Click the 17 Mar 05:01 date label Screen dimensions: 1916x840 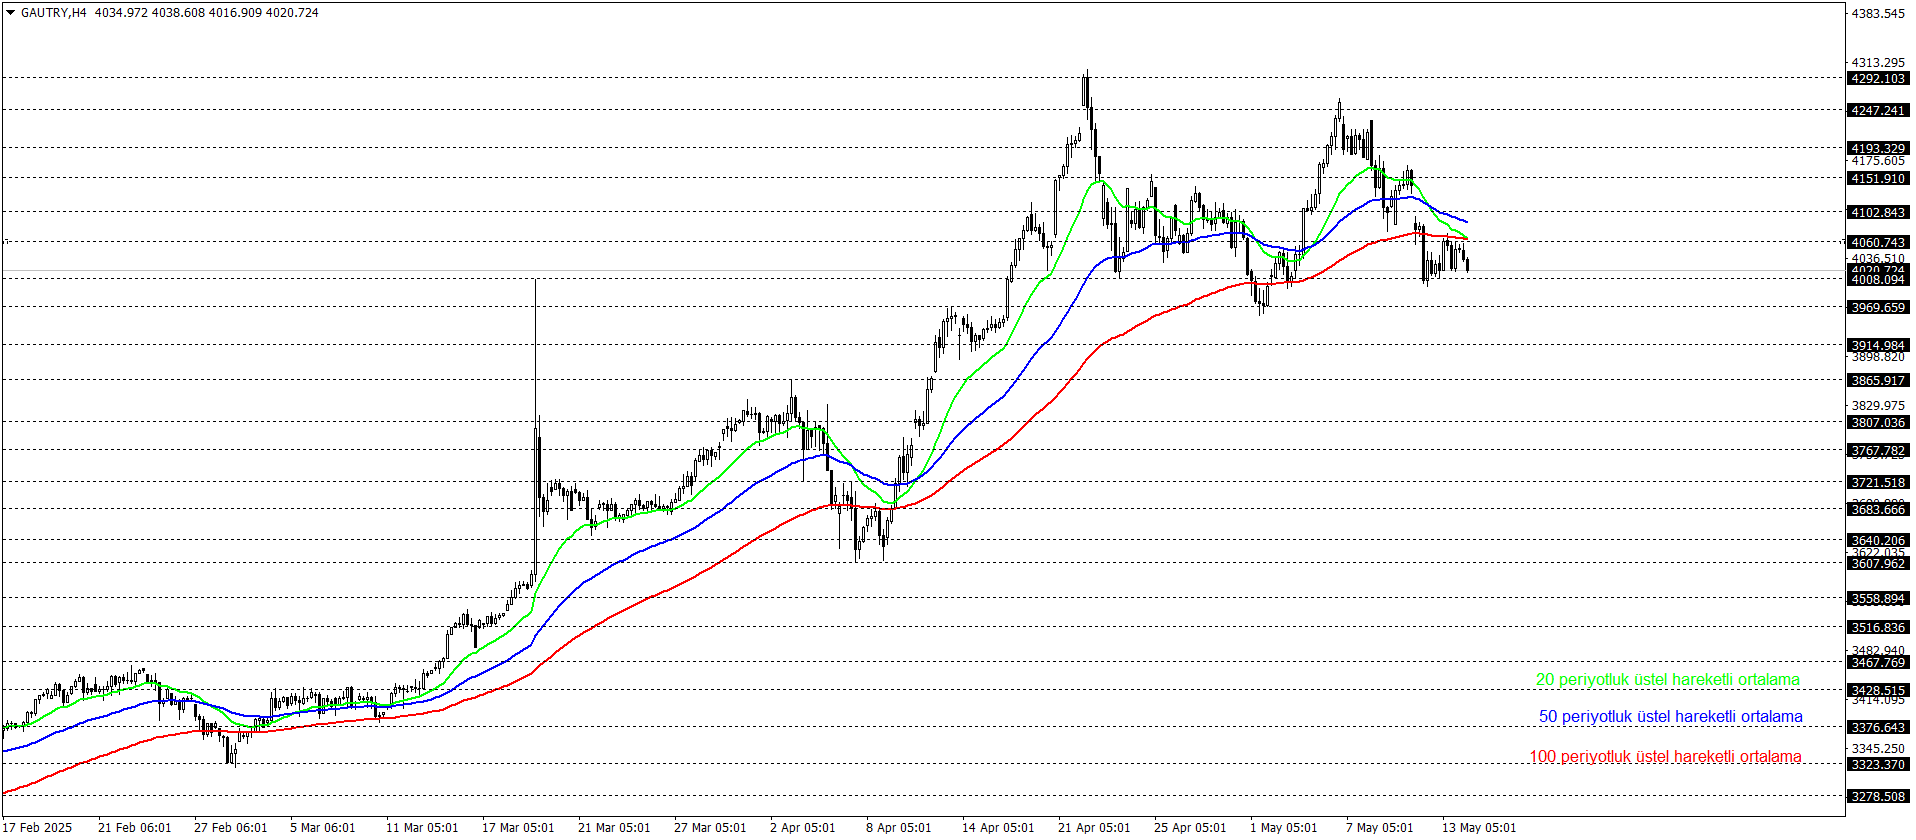518,828
